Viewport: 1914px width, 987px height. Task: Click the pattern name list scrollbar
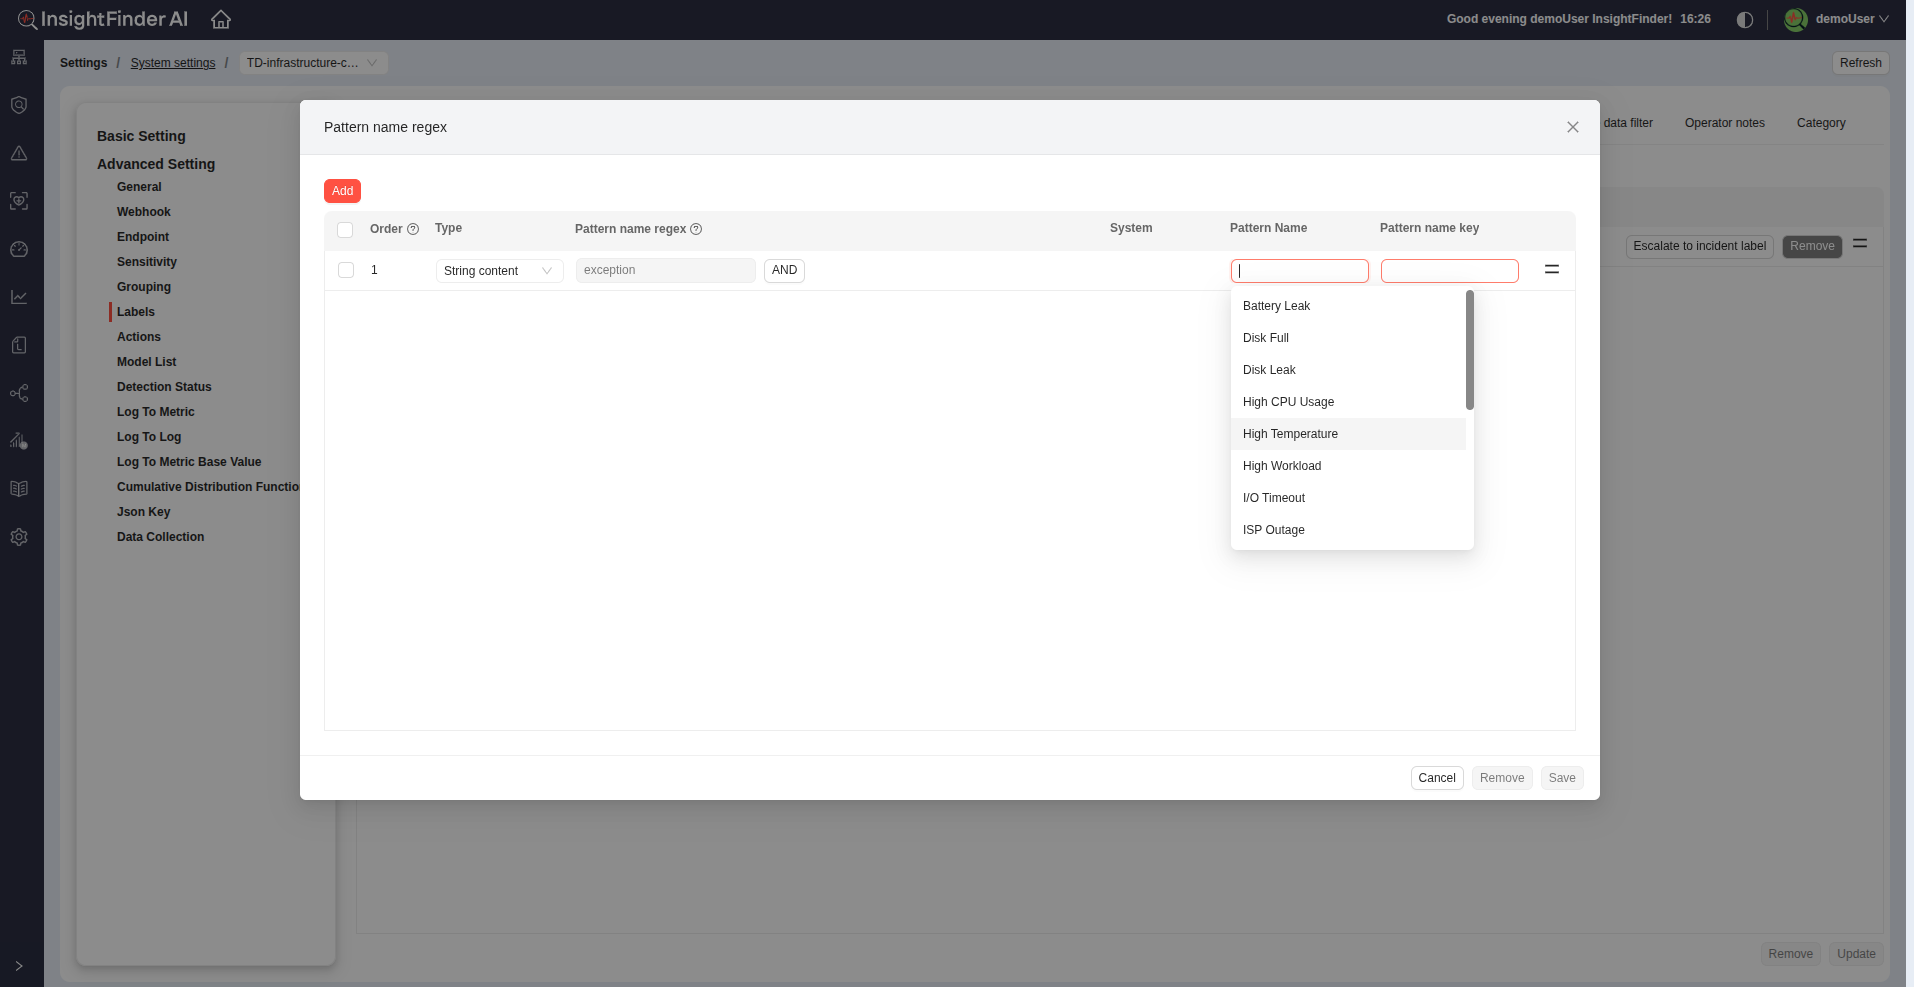pyautogui.click(x=1469, y=350)
